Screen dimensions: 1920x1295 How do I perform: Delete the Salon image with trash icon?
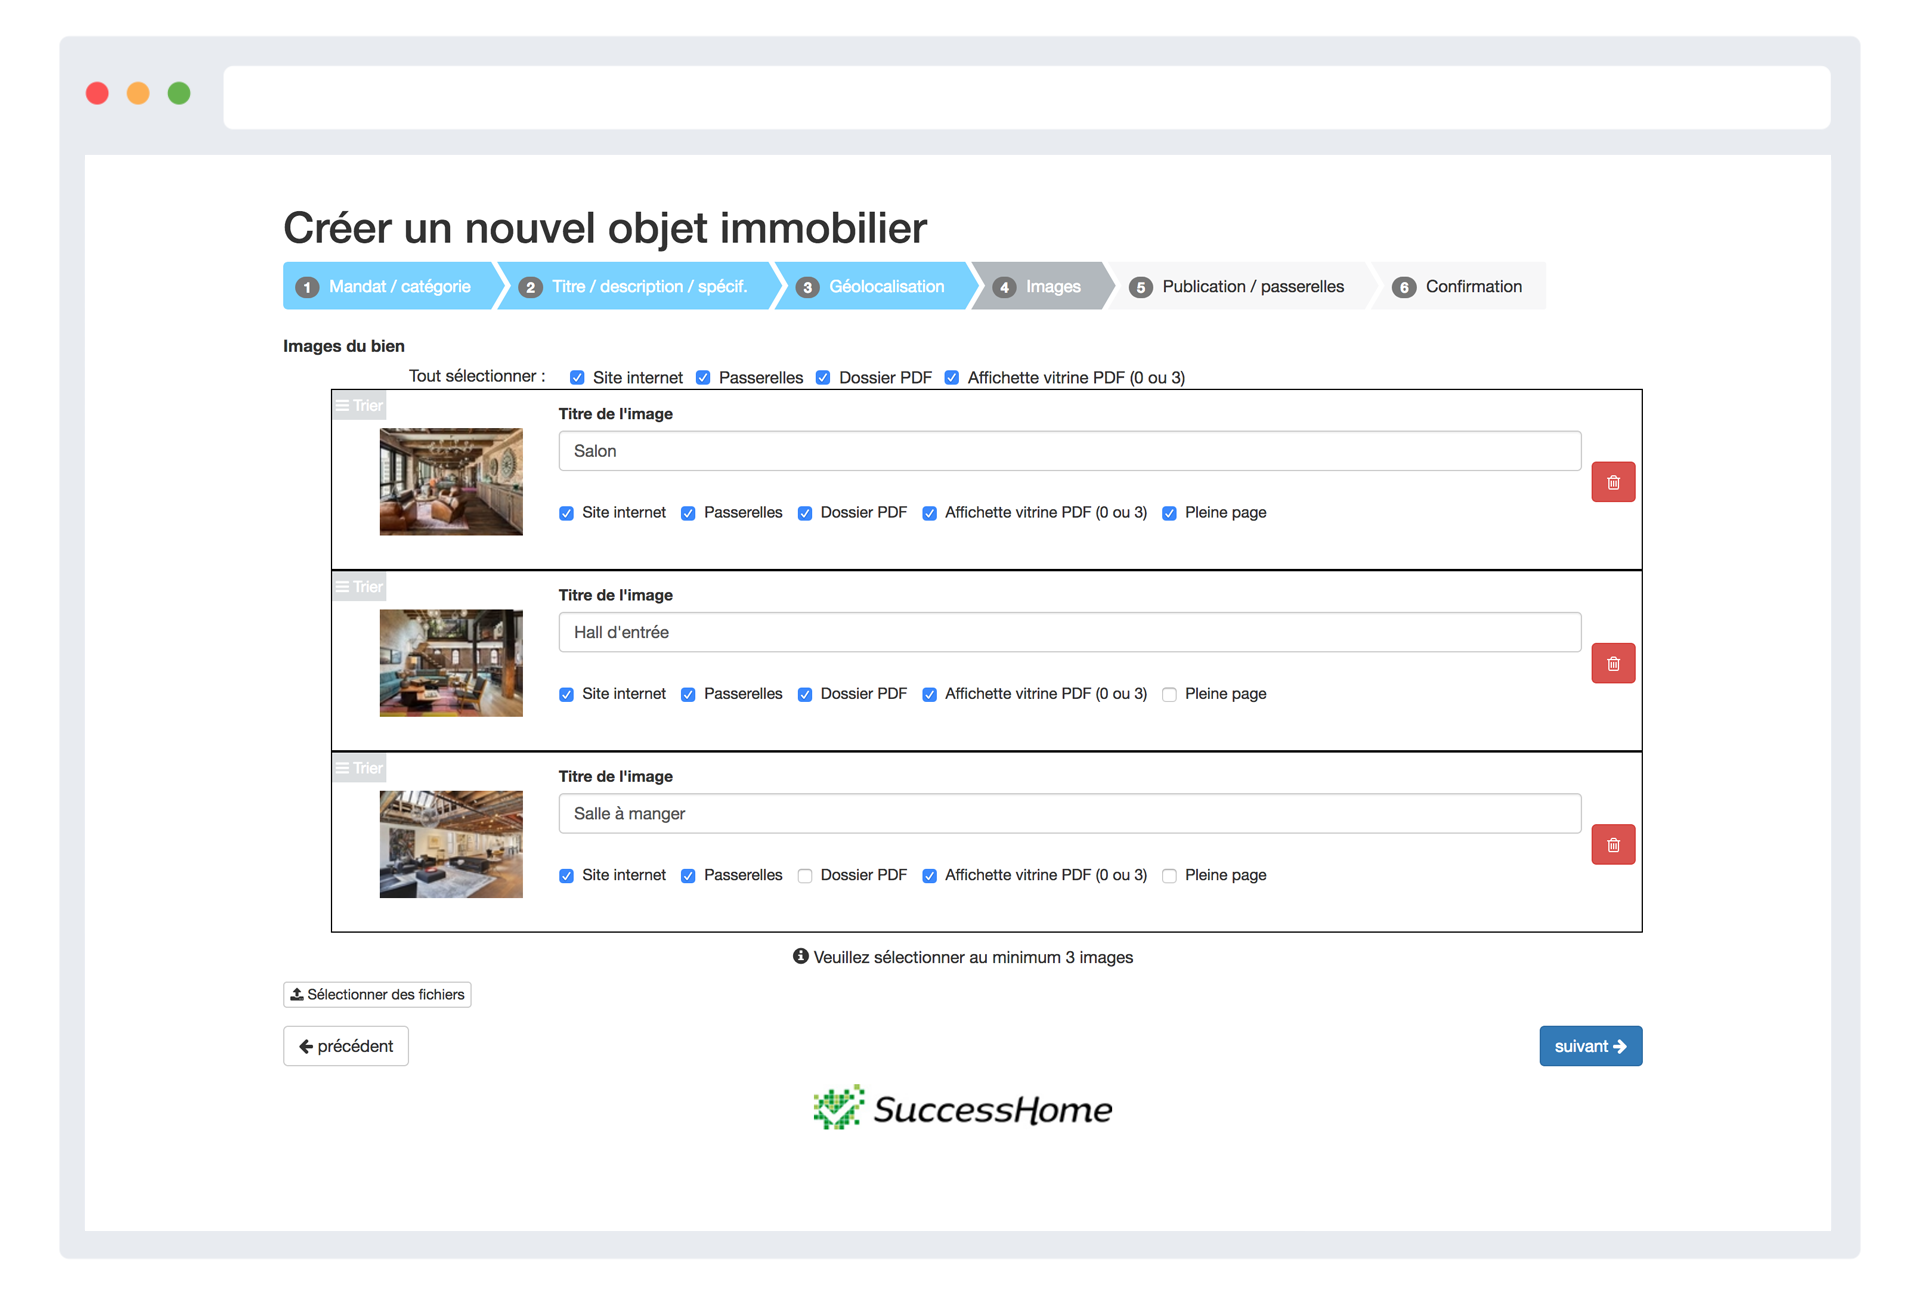pyautogui.click(x=1612, y=482)
